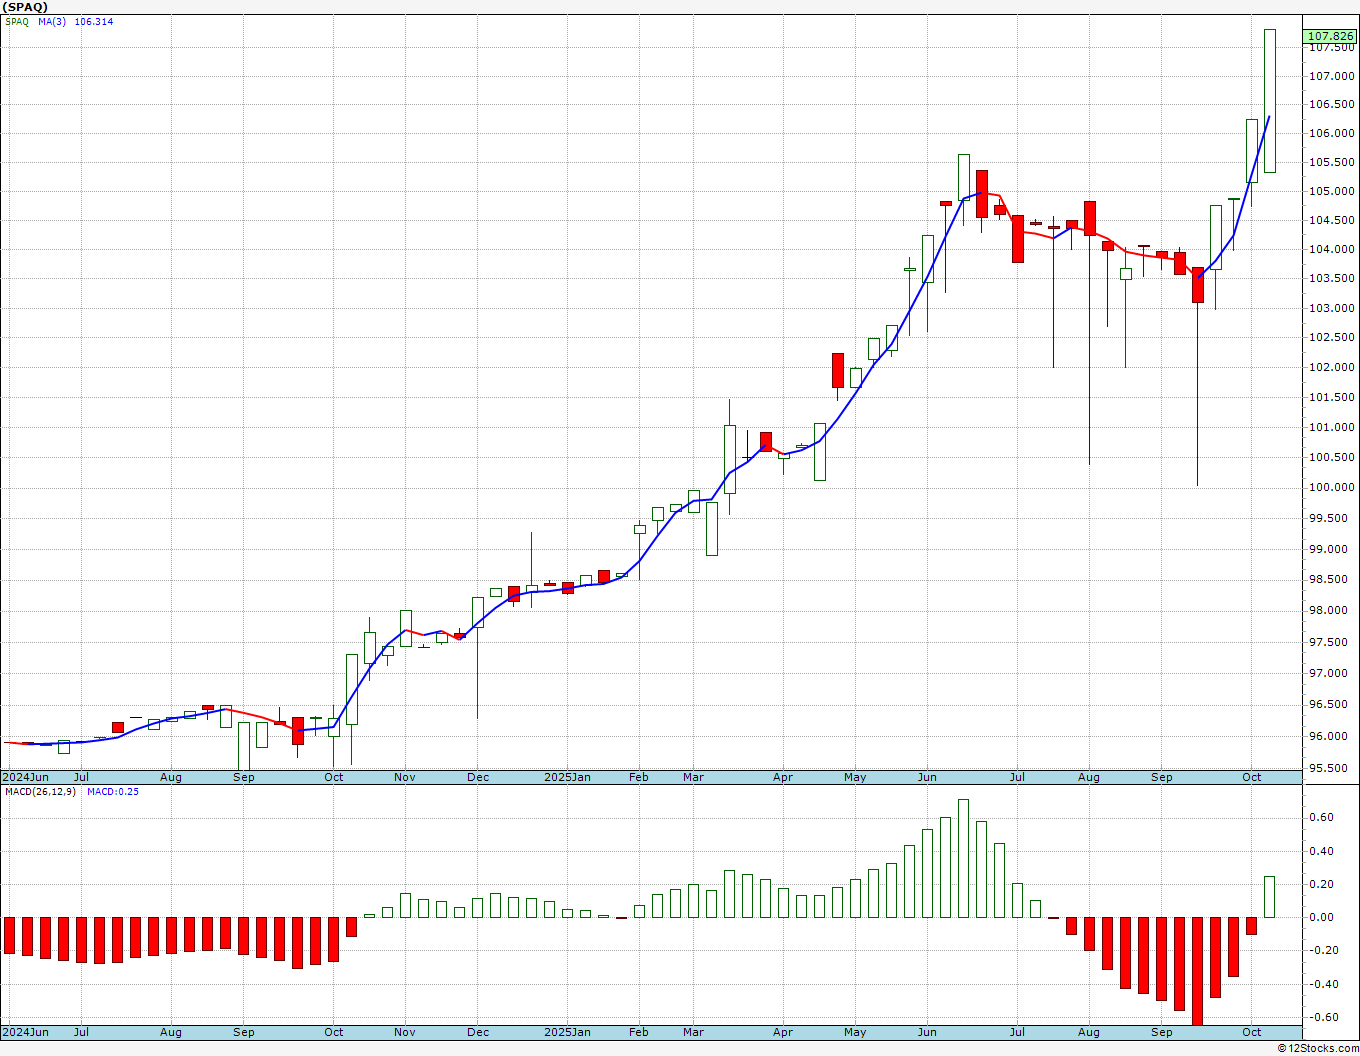Viewport: 1360px width, 1056px height.
Task: Click the latest green candlestick topping at 107.826
Action: [x=1269, y=101]
